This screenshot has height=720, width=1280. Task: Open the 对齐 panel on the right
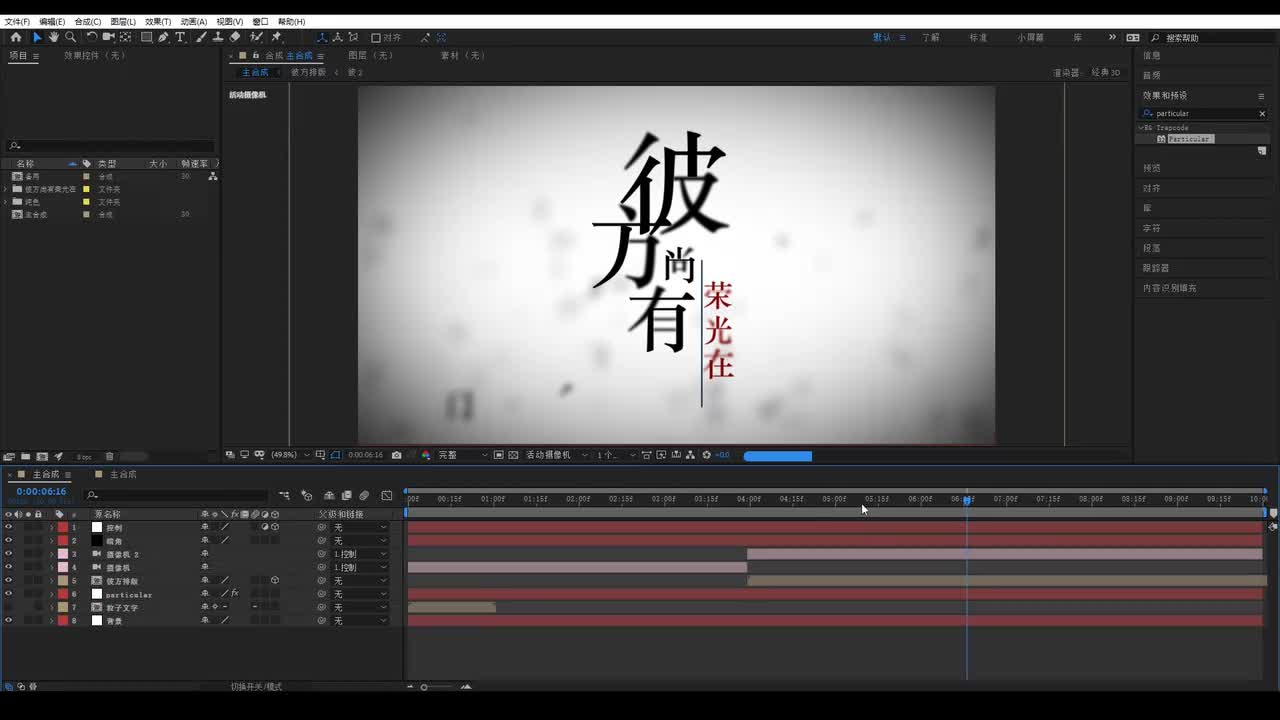(x=1152, y=188)
